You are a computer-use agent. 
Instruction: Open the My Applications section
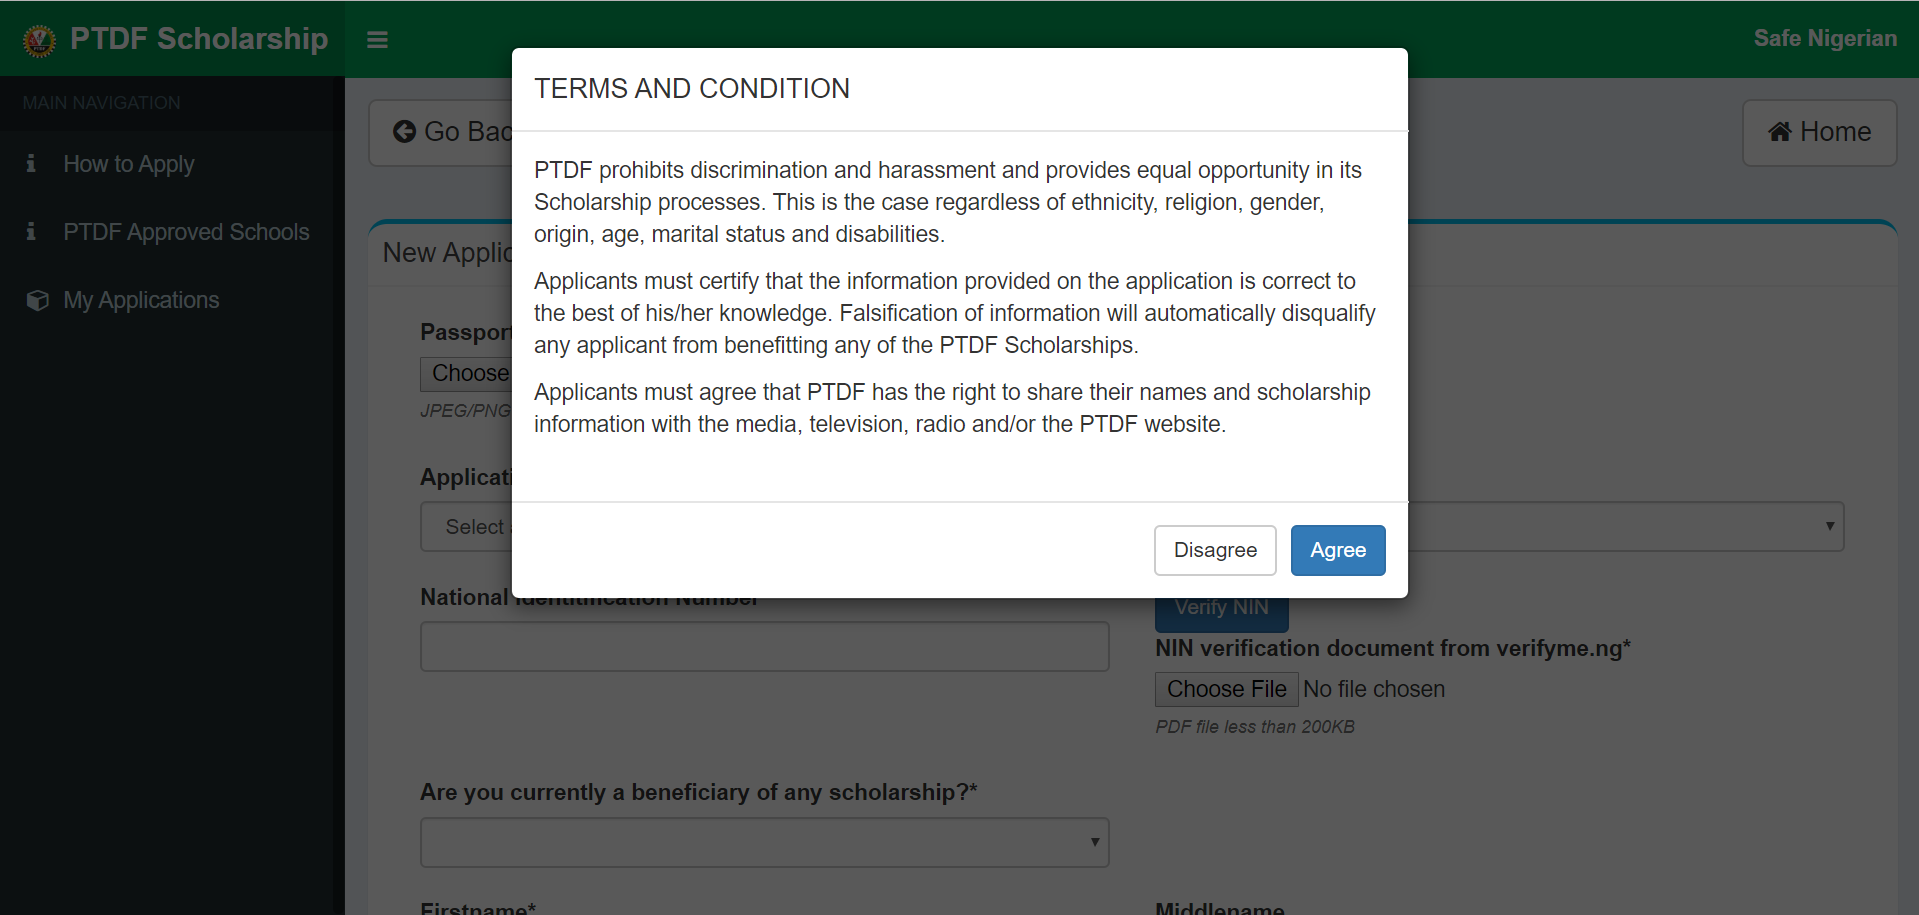[x=140, y=299]
